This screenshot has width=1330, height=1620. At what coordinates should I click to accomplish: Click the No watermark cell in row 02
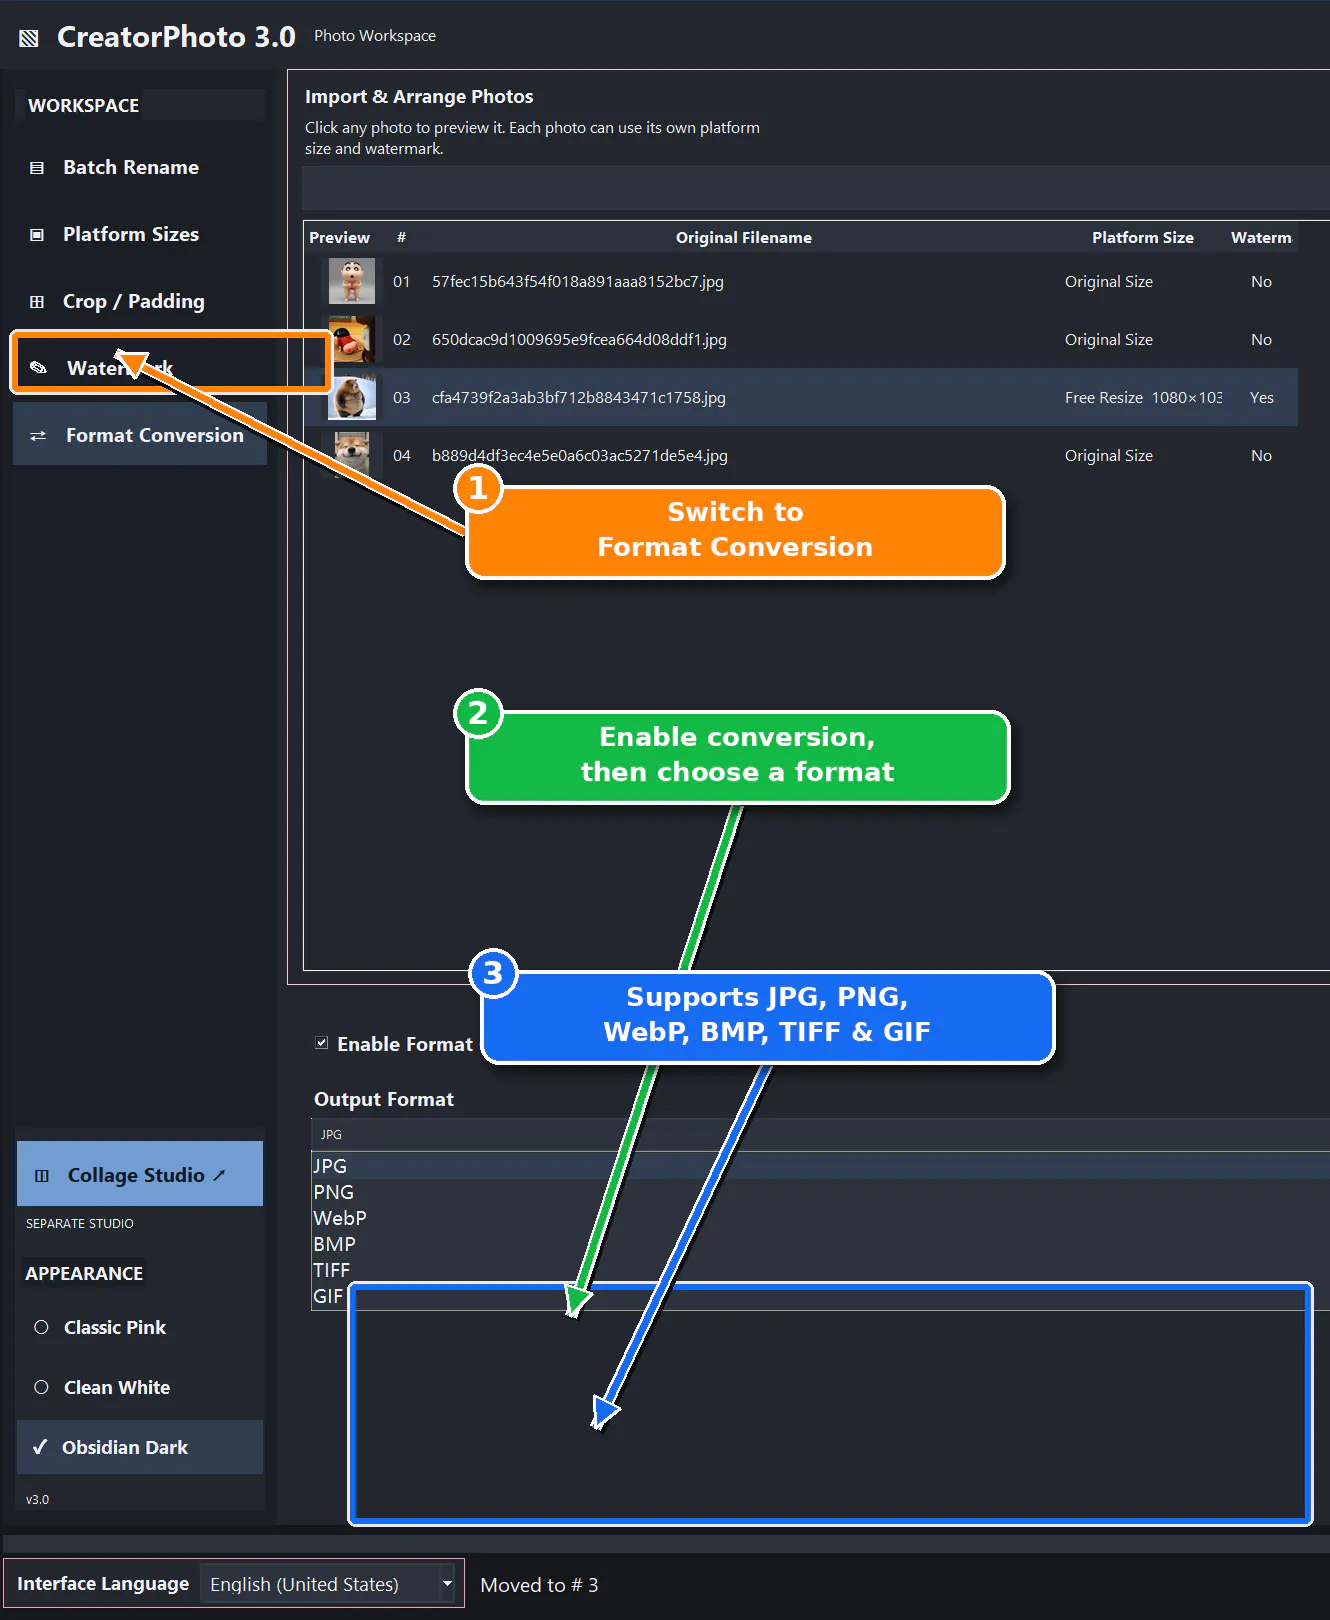[1262, 340]
